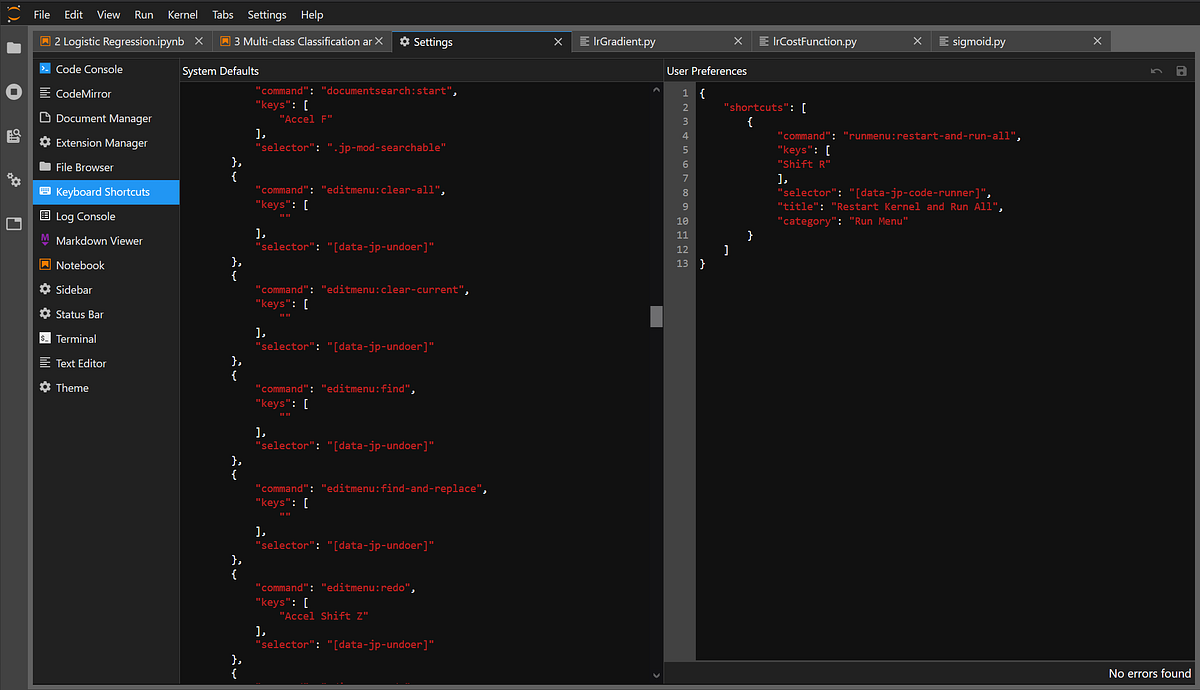This screenshot has width=1200, height=690.
Task: Select Status Bar settings
Action: click(x=106, y=314)
